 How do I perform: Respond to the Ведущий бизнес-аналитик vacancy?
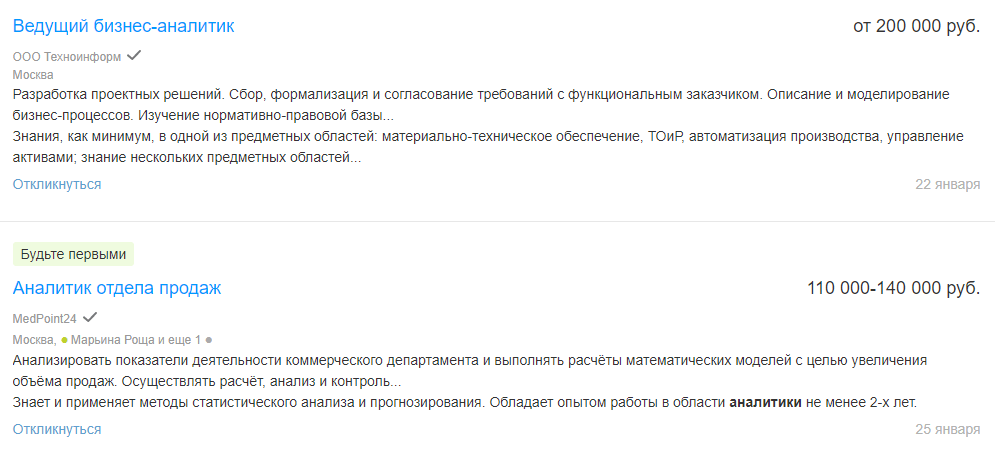pyautogui.click(x=57, y=184)
